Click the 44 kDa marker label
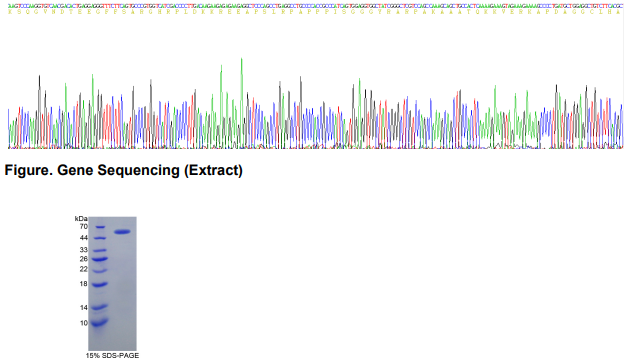 click(x=83, y=238)
